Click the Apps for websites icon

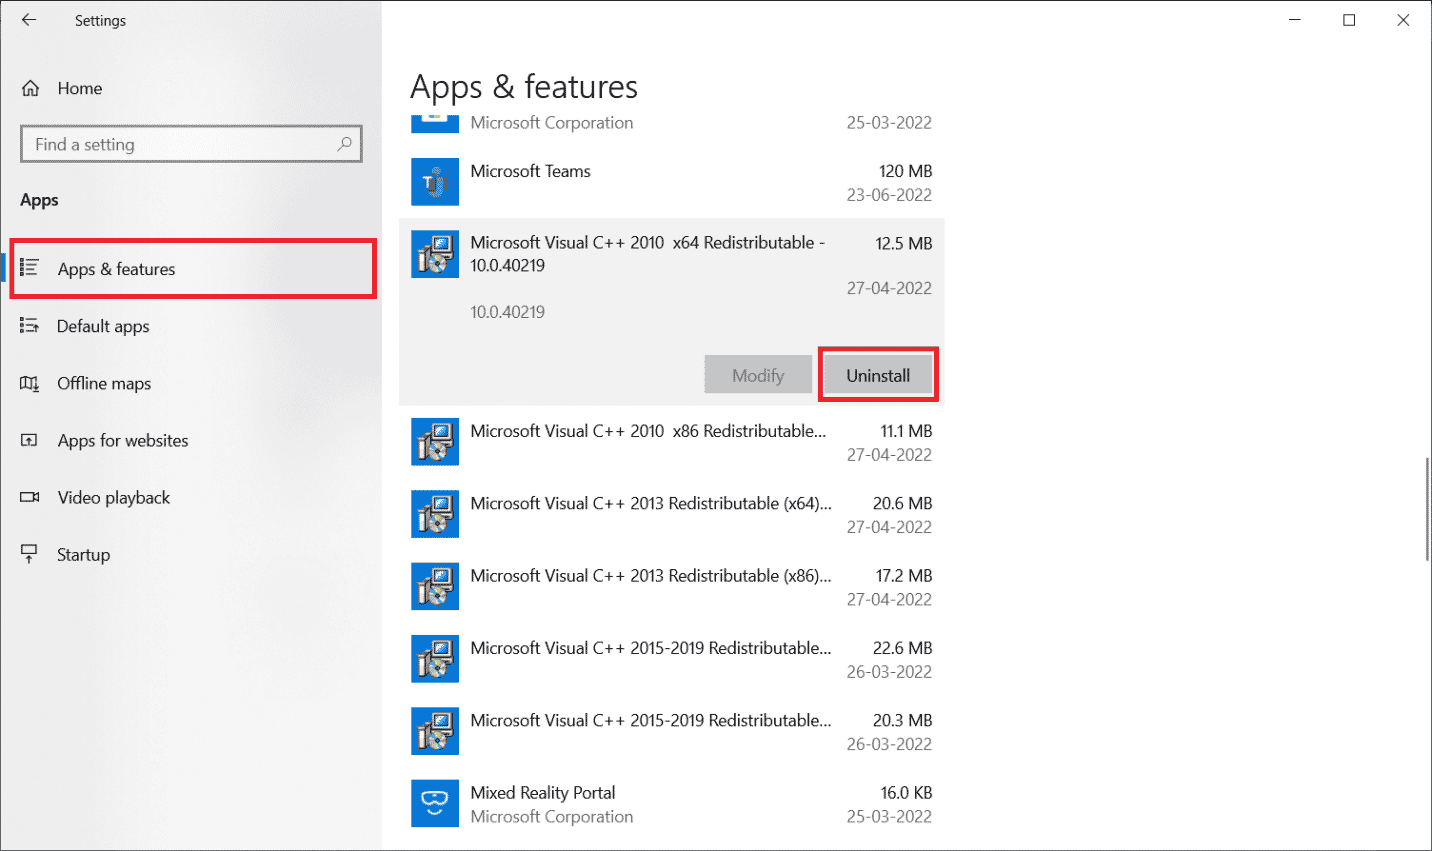(30, 440)
